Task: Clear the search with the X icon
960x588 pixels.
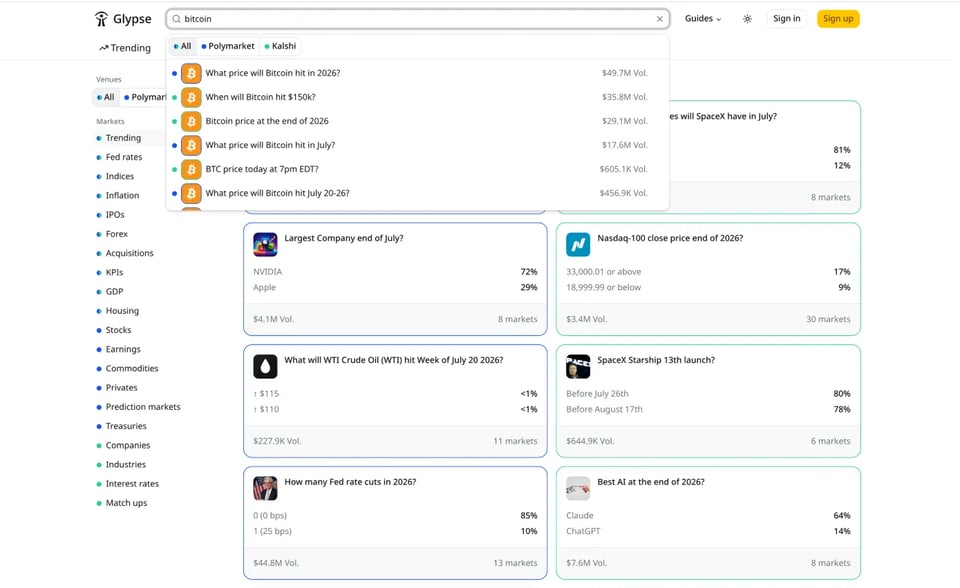Action: [659, 19]
